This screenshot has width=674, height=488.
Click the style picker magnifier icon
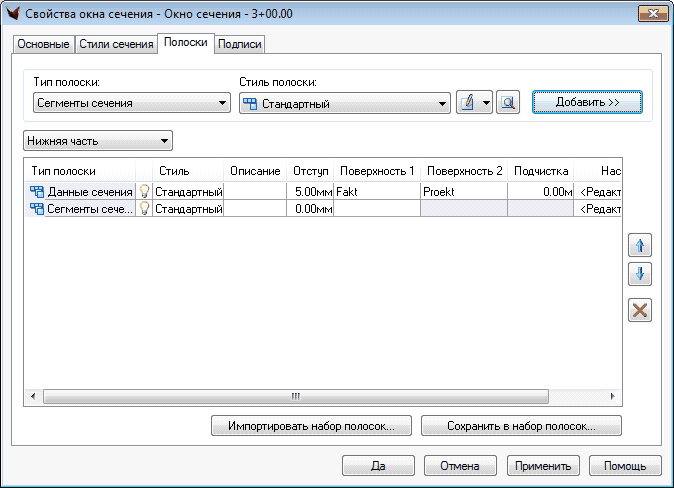(x=508, y=103)
